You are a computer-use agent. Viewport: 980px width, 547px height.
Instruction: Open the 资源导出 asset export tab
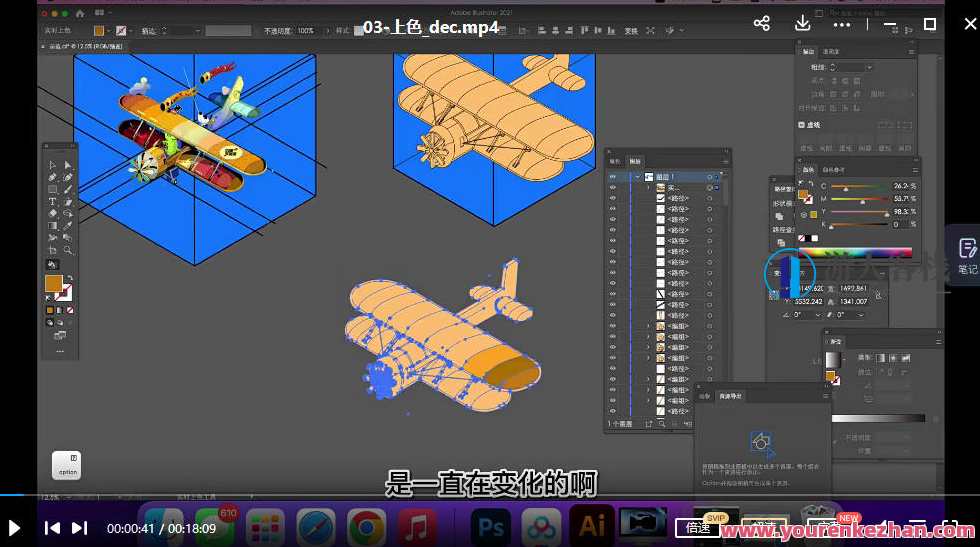732,396
